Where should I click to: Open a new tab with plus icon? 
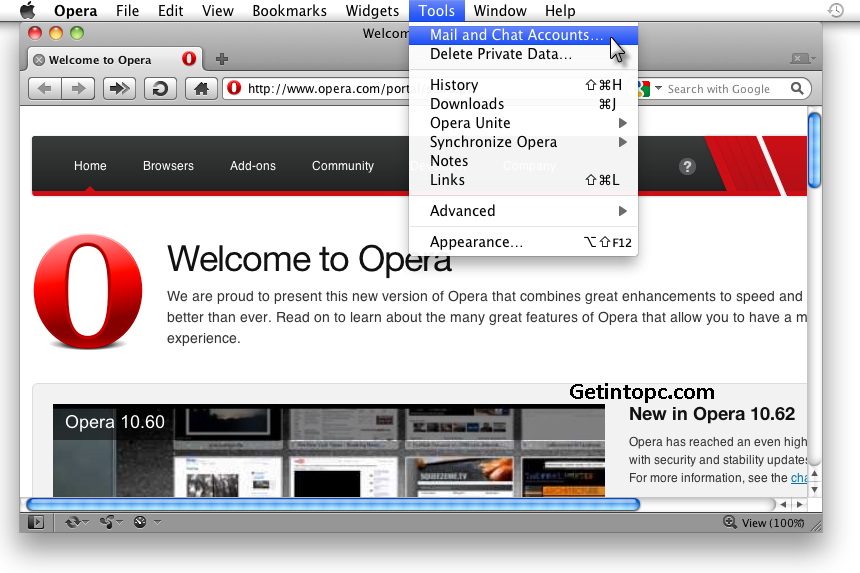pos(222,59)
